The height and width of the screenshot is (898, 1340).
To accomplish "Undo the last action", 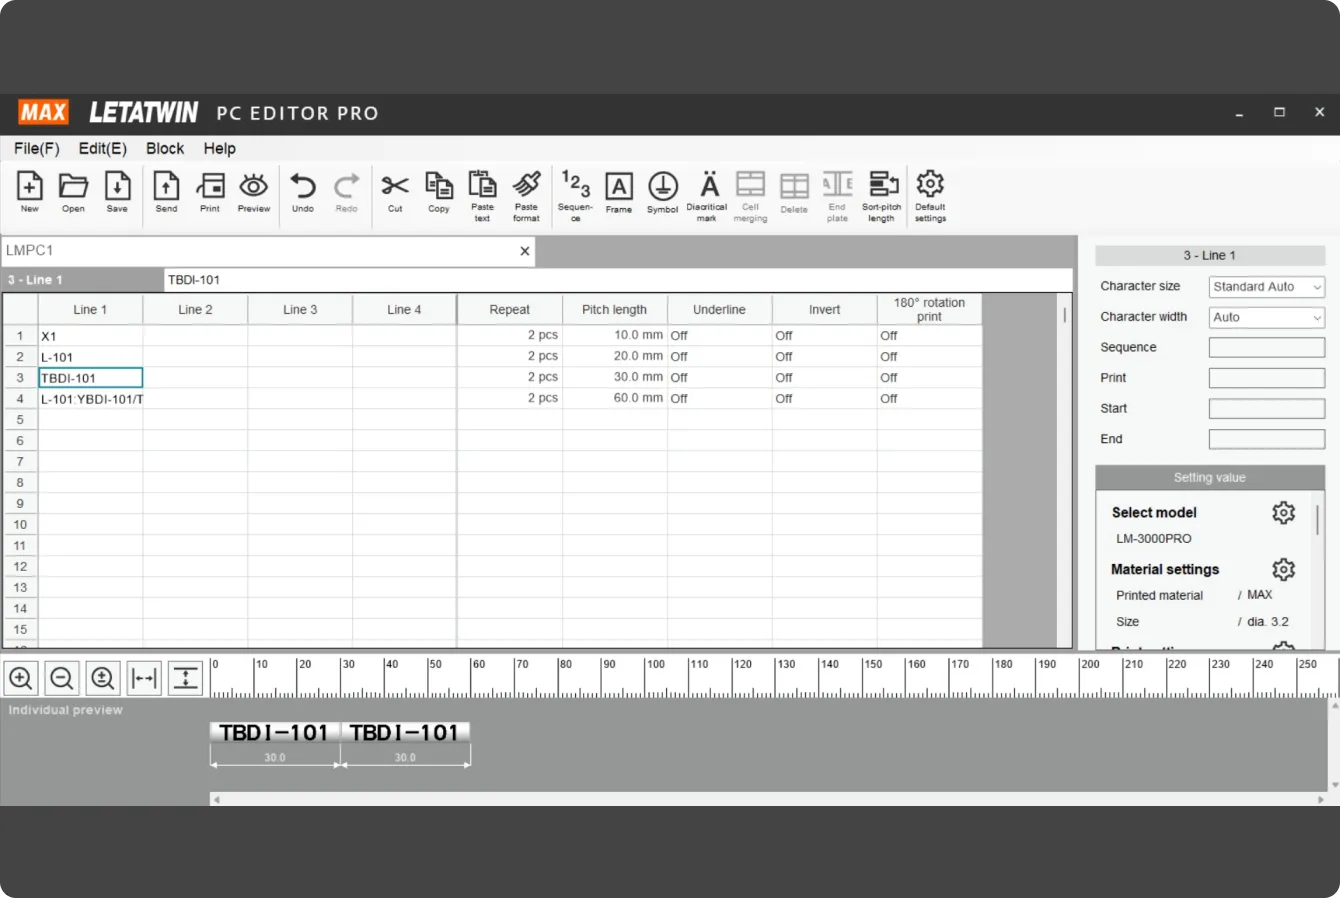I will (303, 191).
